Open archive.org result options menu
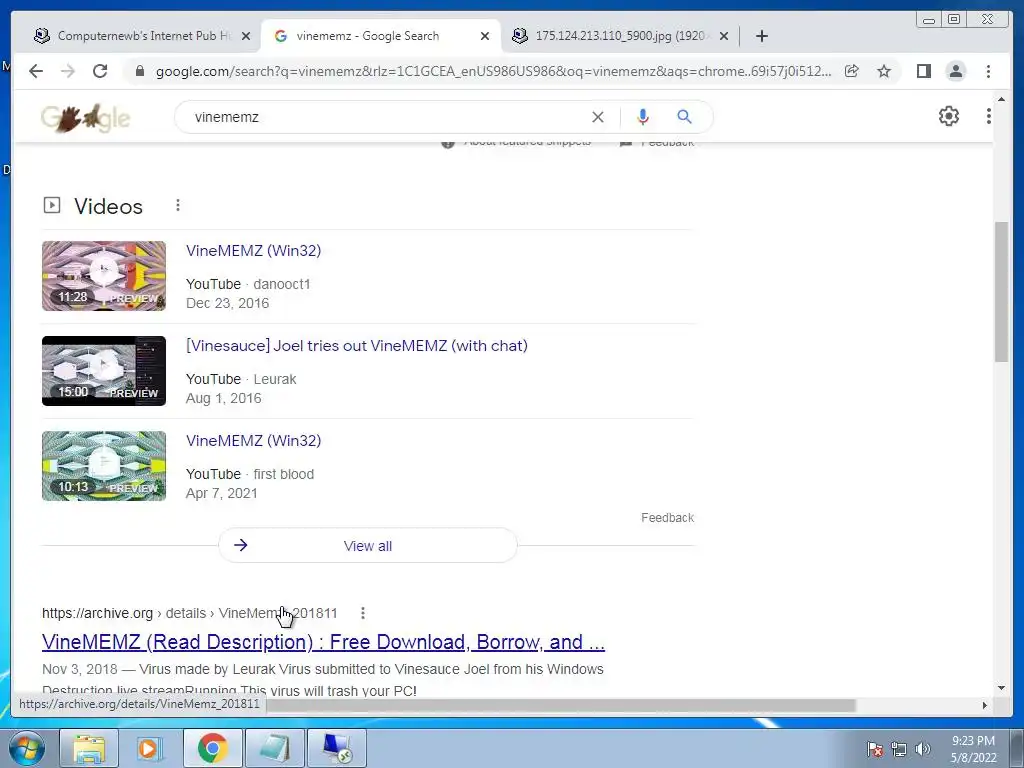The width and height of the screenshot is (1024, 768). pyautogui.click(x=362, y=613)
